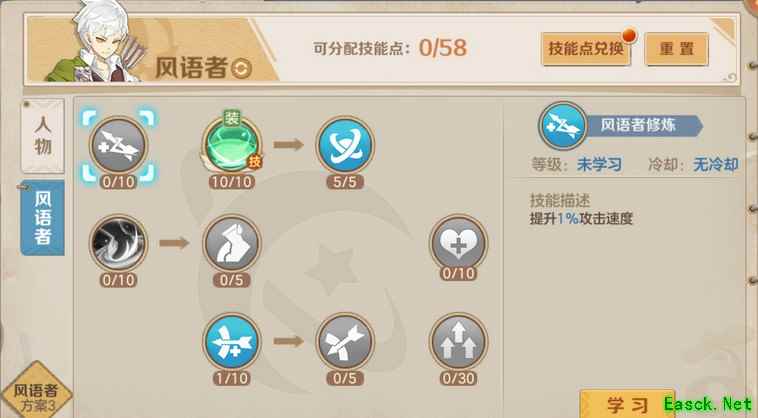Open the 人物 tab
Screen dimensions: 758x418
[43, 136]
